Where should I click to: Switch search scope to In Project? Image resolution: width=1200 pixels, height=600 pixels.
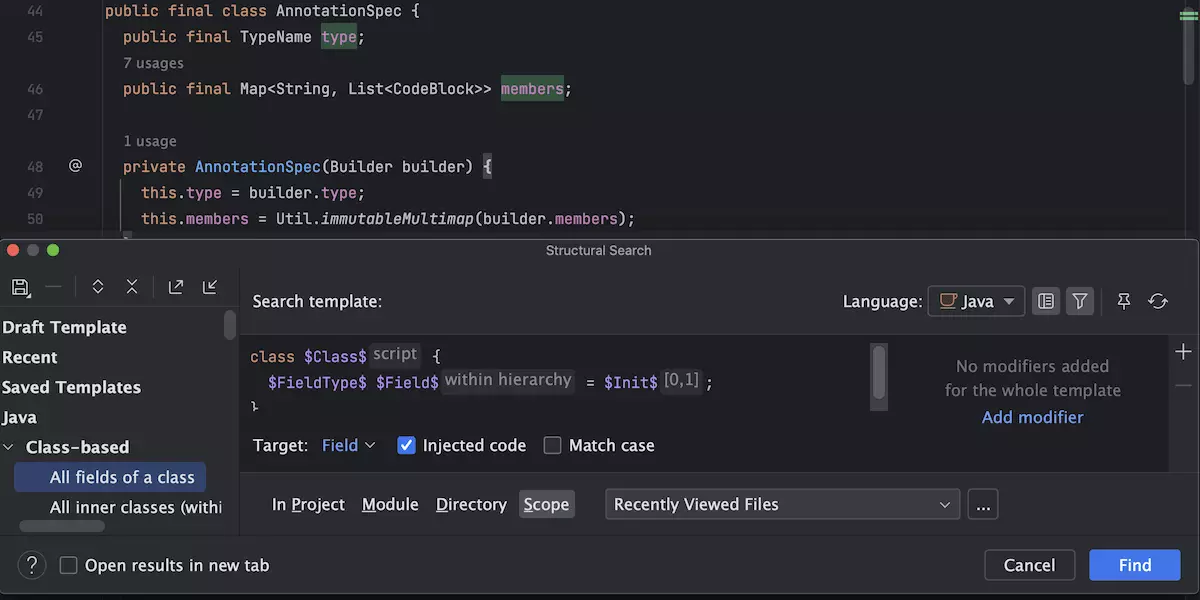tap(308, 505)
